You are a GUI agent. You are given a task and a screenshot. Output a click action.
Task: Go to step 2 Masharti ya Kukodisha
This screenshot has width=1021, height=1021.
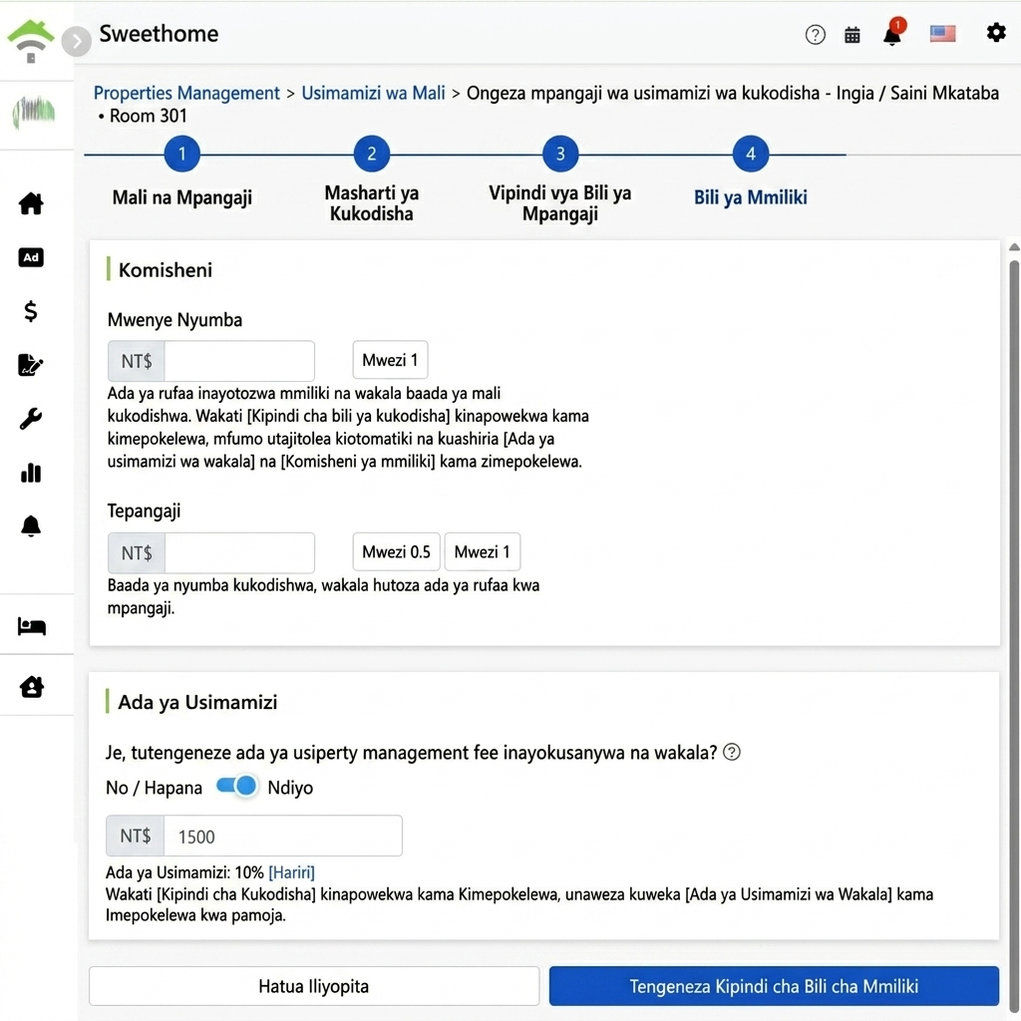tap(371, 154)
